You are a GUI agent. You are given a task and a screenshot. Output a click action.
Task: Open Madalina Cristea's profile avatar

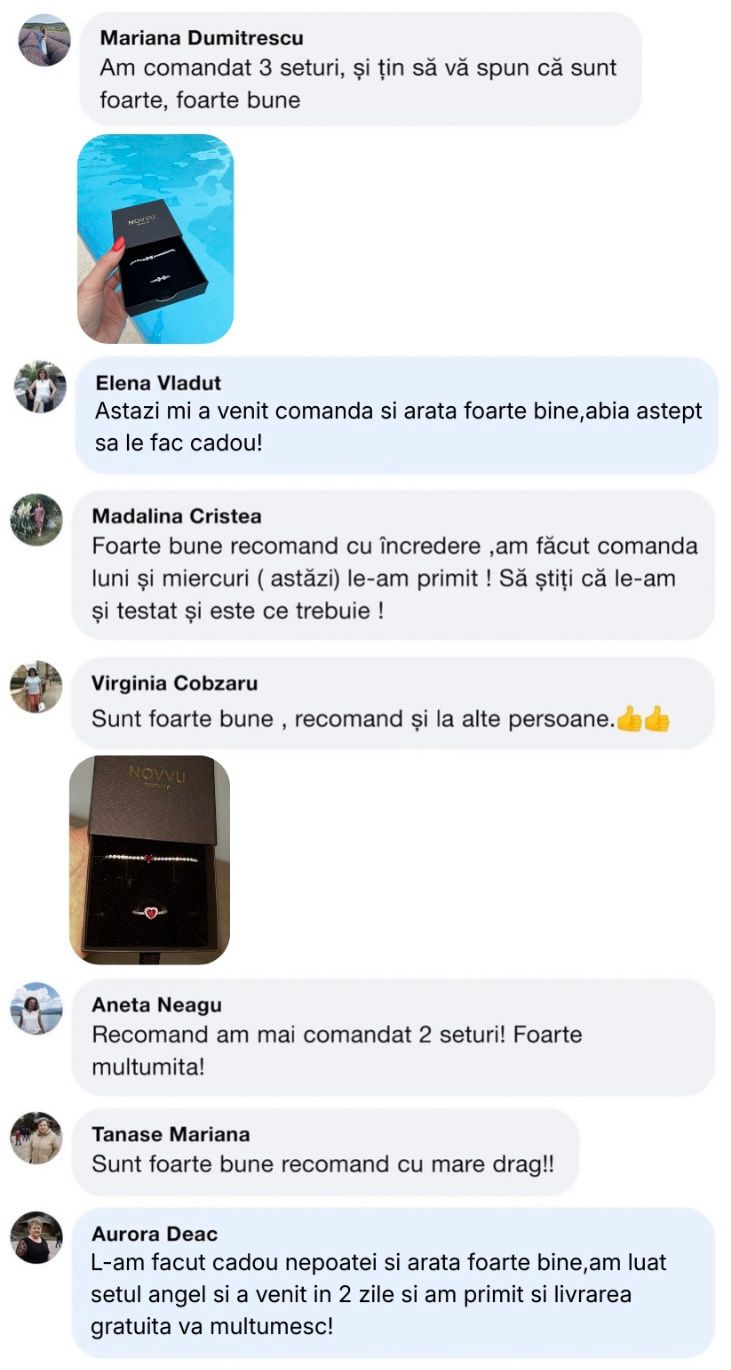point(36,520)
